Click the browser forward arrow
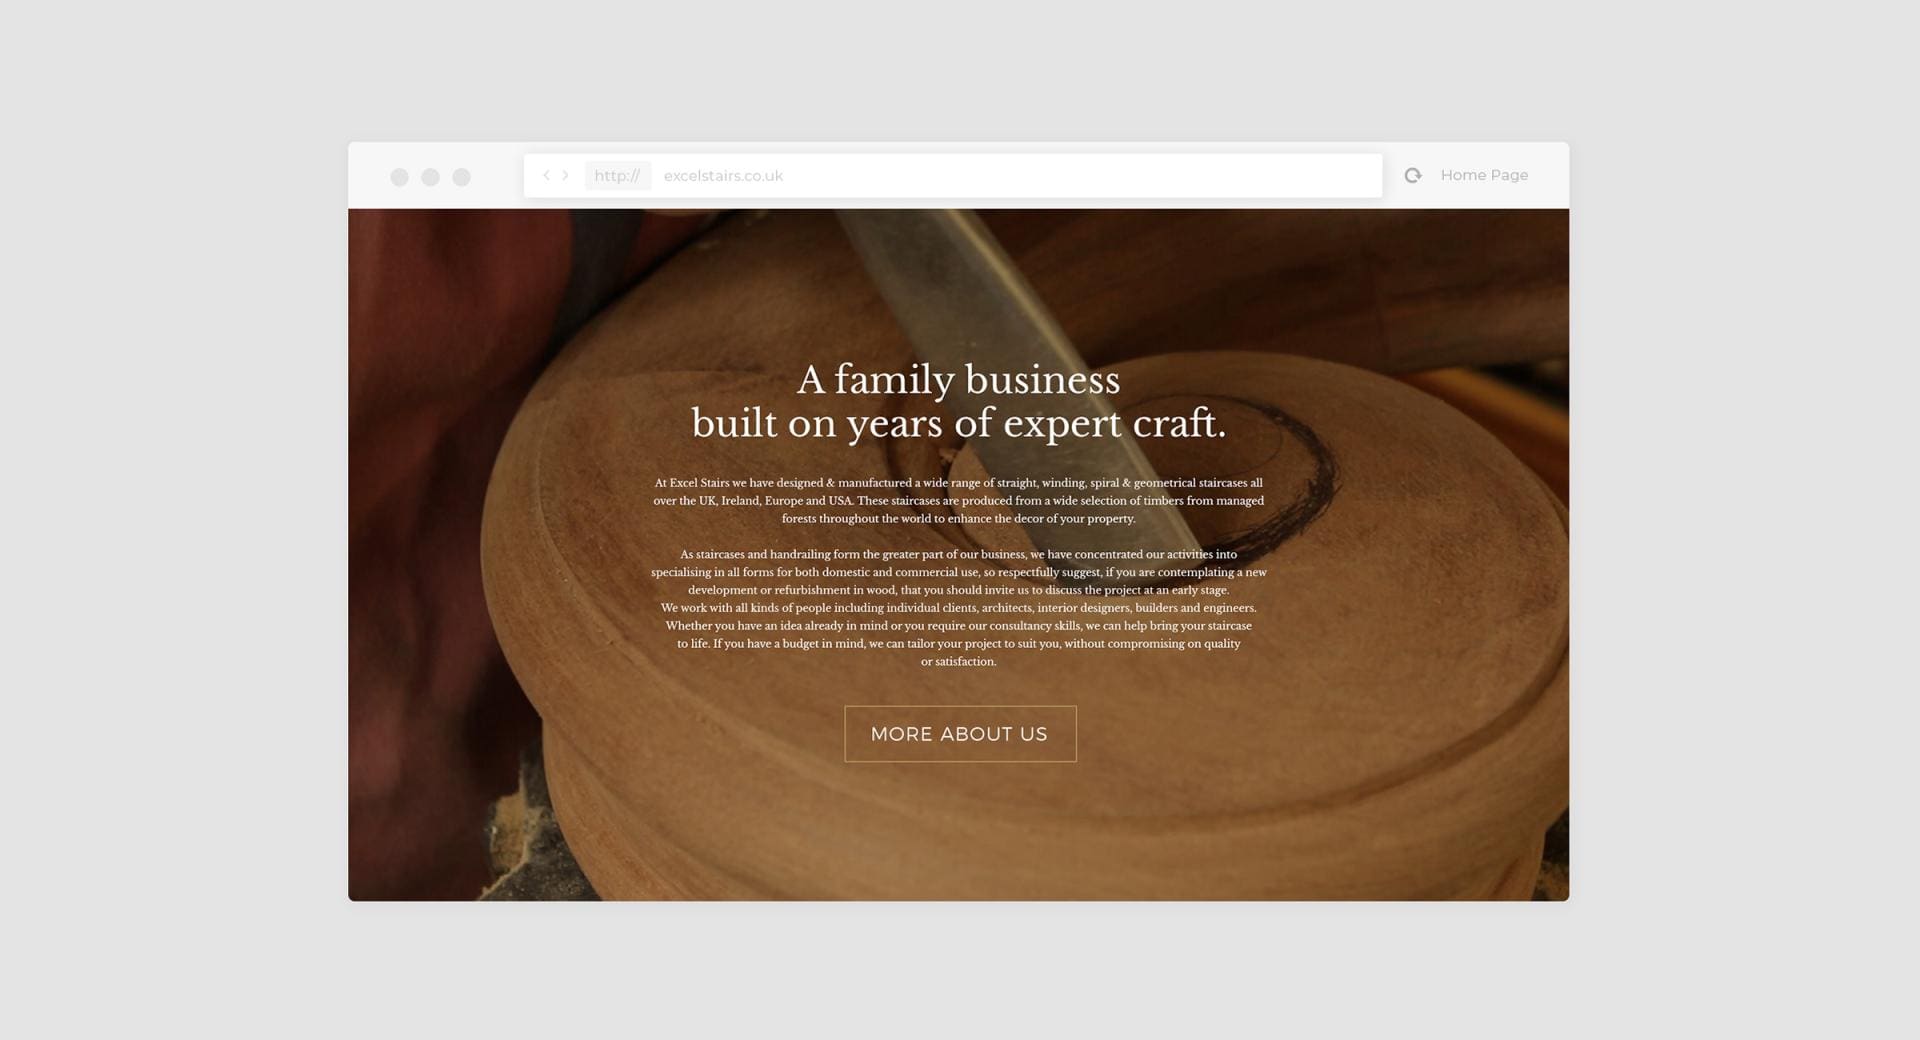Viewport: 1920px width, 1040px height. tap(565, 175)
